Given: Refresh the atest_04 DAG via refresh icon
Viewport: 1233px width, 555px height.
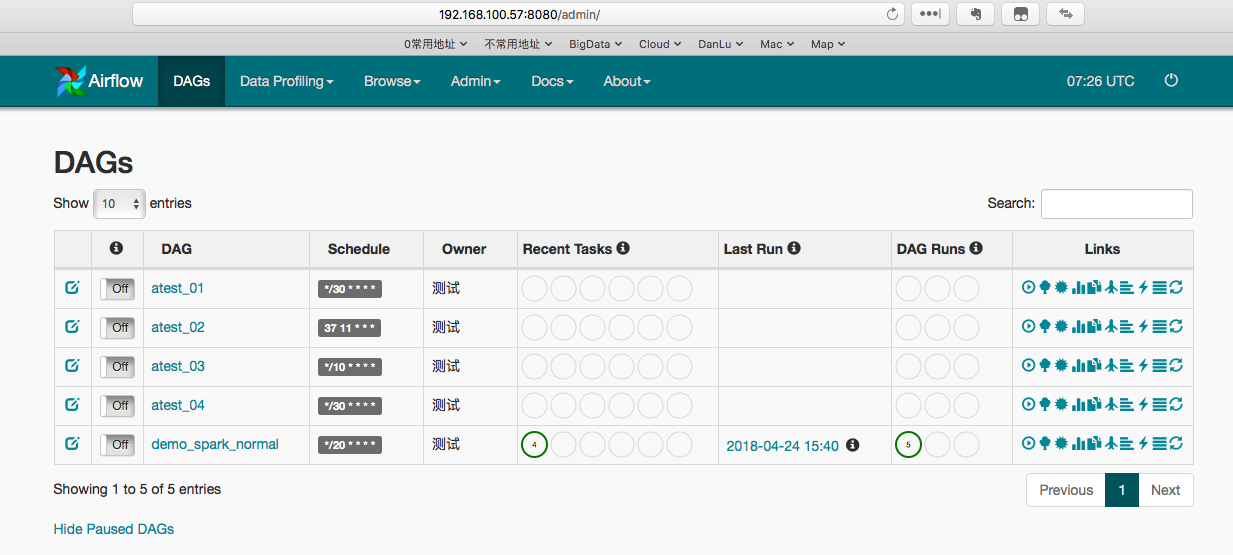Looking at the screenshot, I should click(1176, 404).
